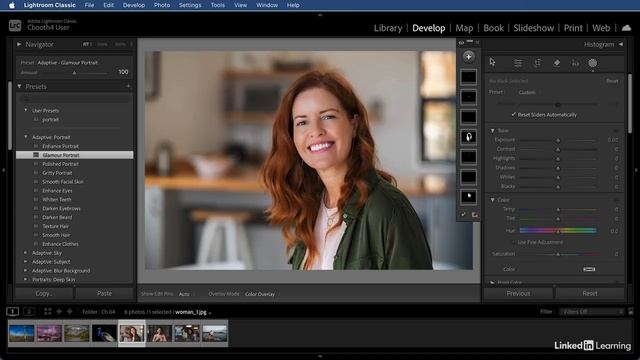Toggle mask overlay eye icon
Image resolution: width=640 pixels, height=360 pixels.
click(x=461, y=42)
